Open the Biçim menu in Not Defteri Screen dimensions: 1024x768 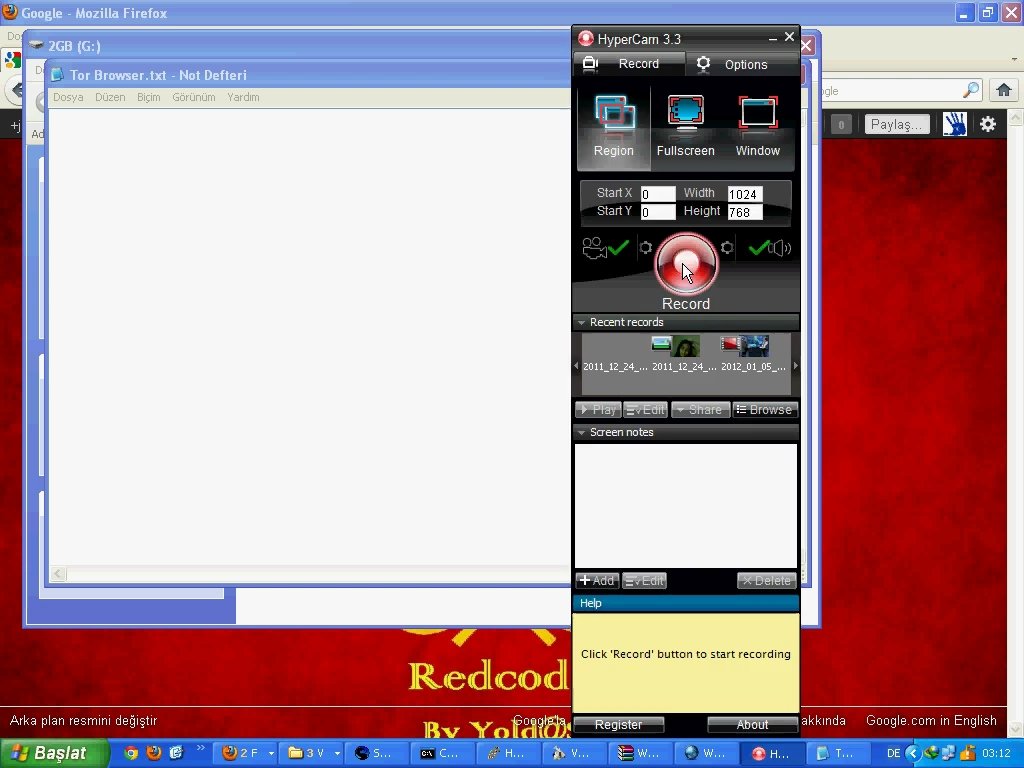pyautogui.click(x=148, y=97)
